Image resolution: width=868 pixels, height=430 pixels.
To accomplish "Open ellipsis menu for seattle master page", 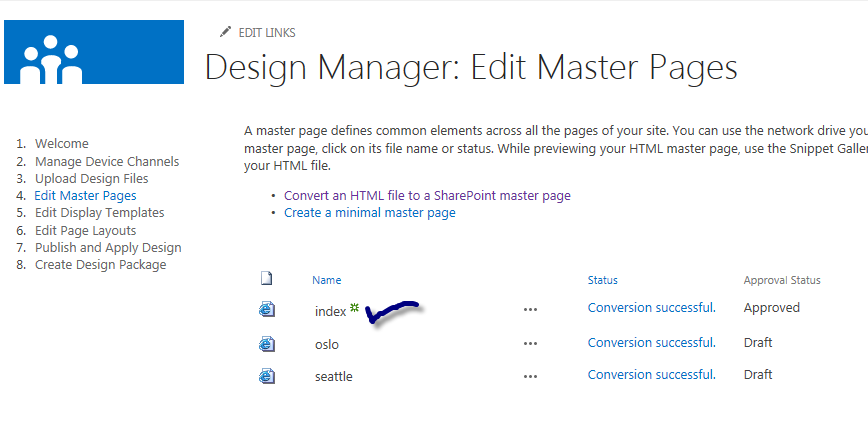I will tap(530, 377).
